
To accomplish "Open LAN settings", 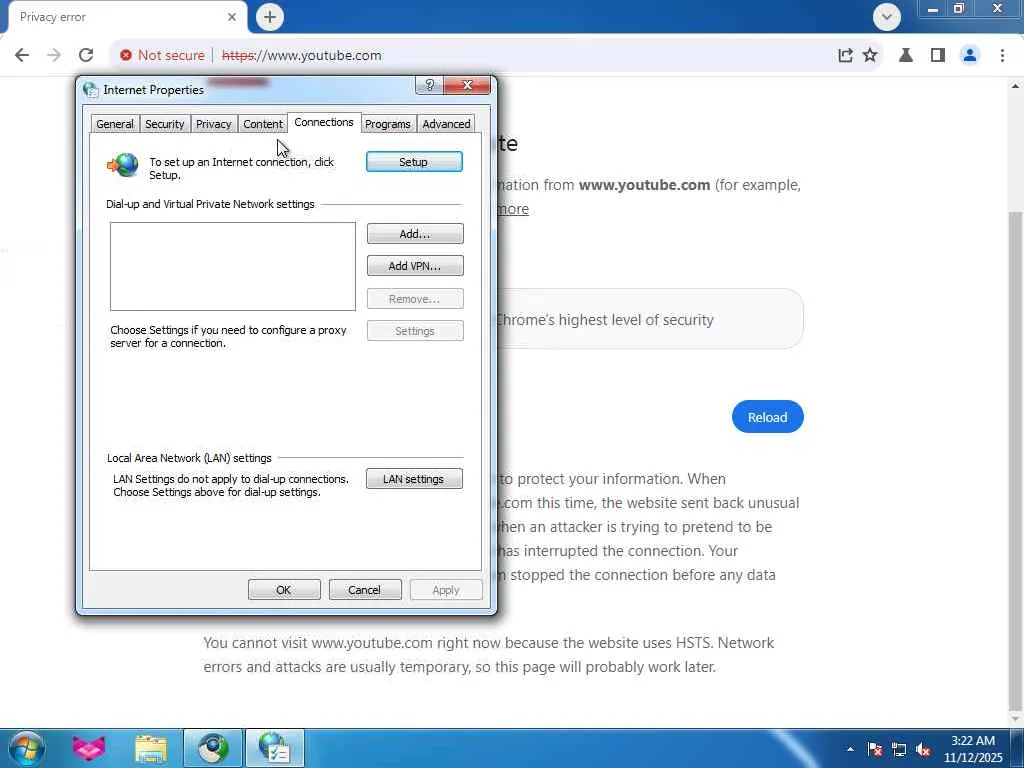I will 414,479.
